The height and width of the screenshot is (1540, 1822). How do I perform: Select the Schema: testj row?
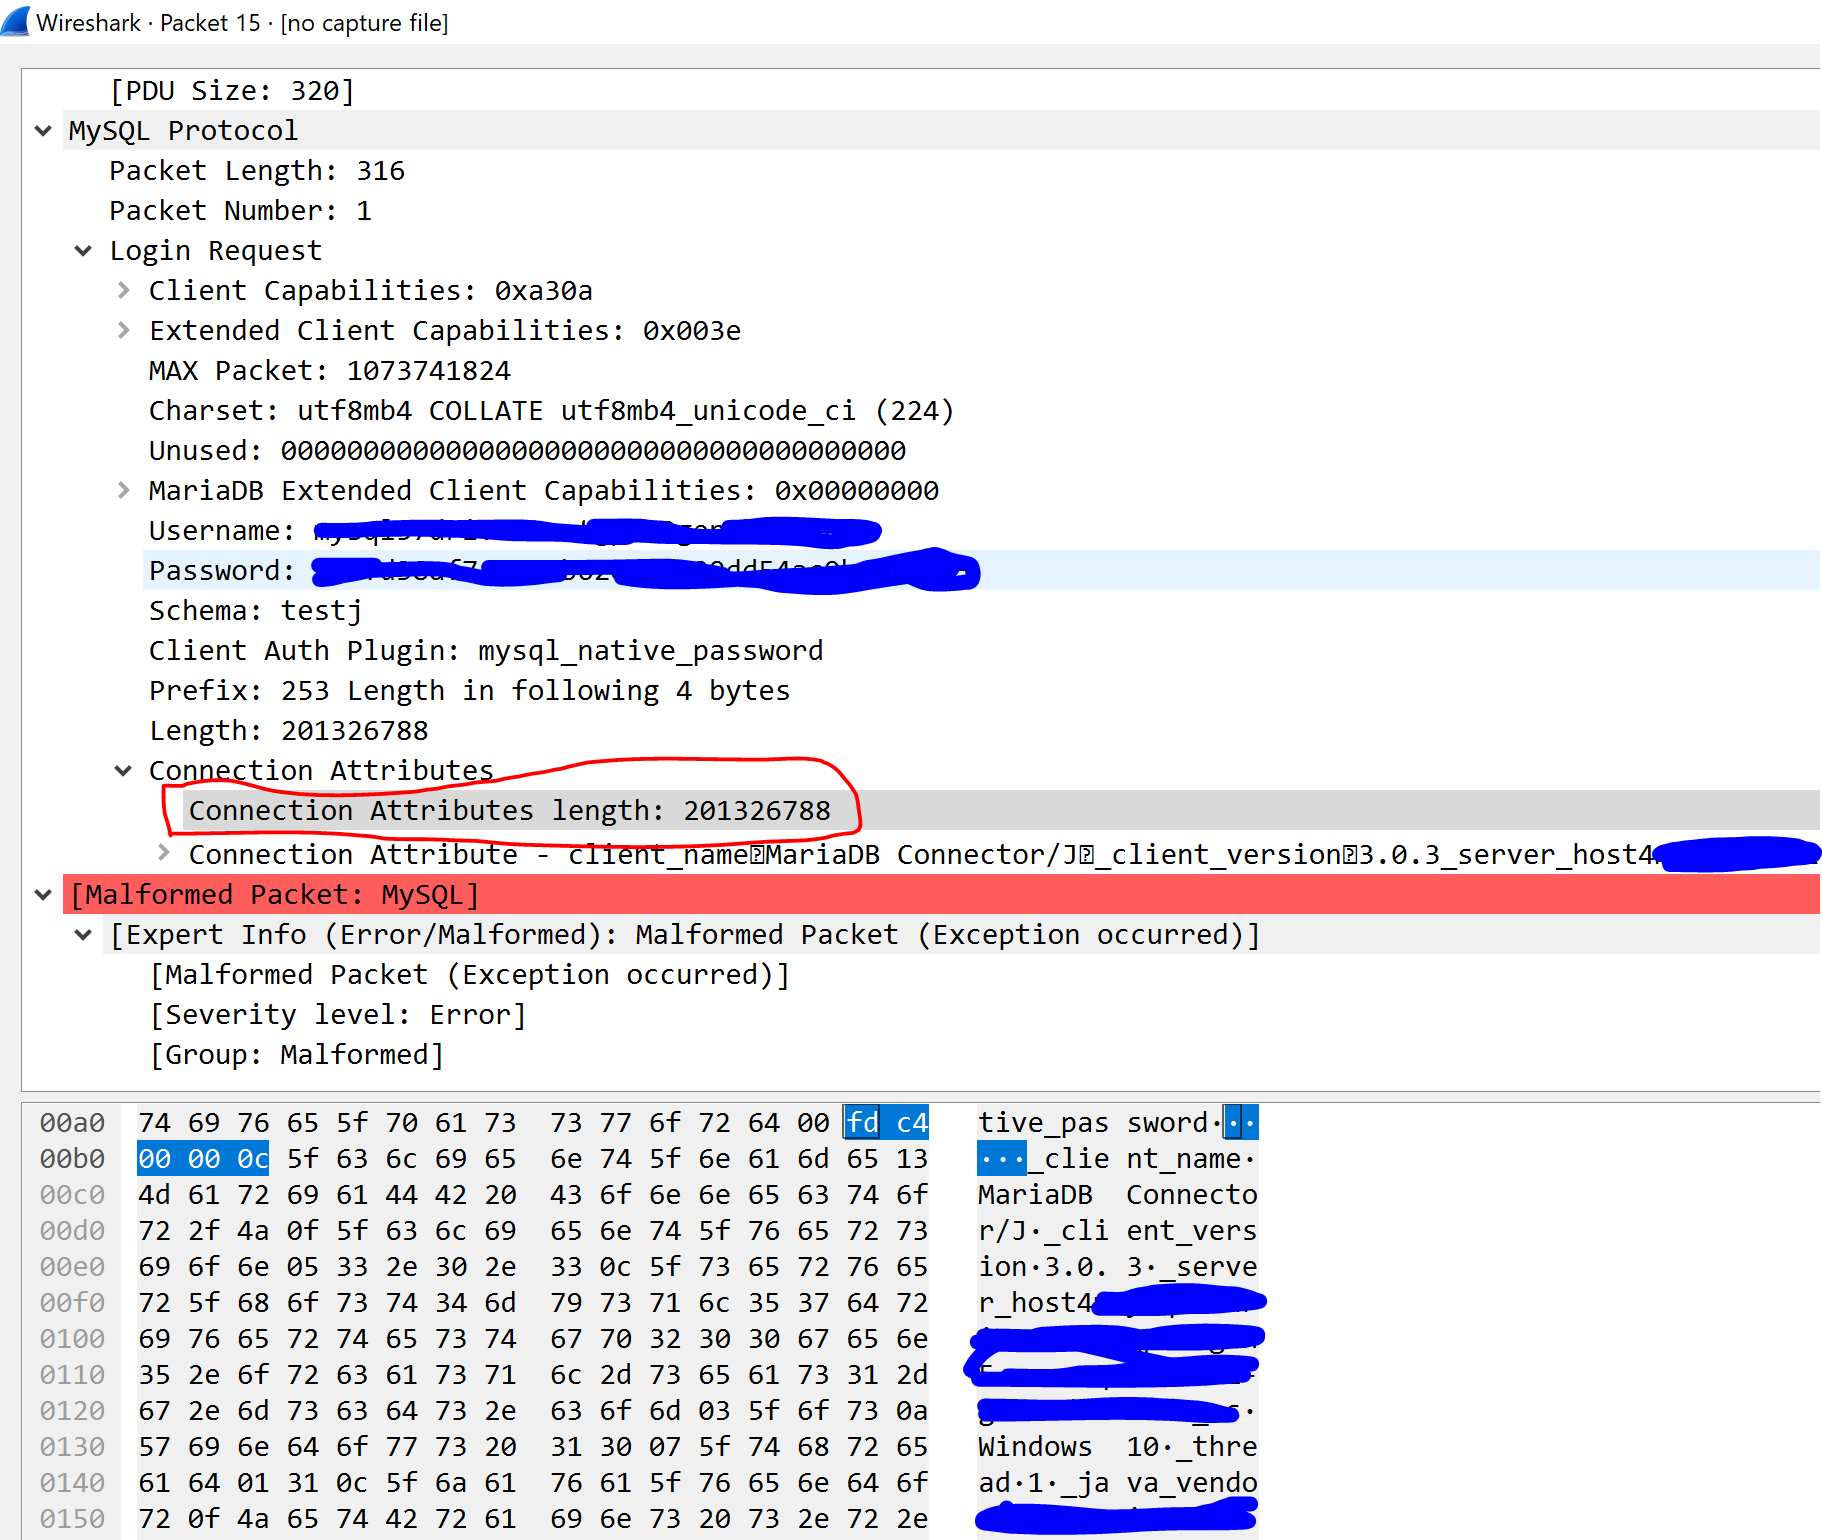pyautogui.click(x=255, y=611)
